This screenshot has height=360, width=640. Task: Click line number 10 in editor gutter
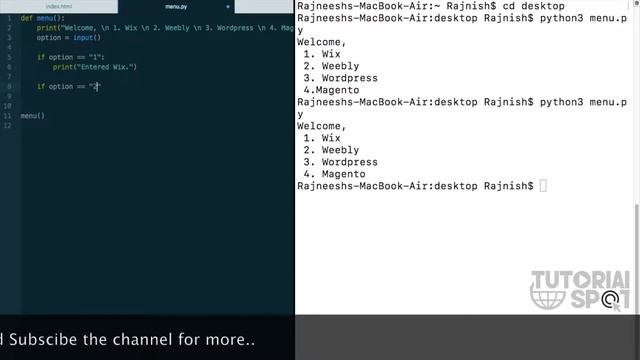(x=7, y=106)
